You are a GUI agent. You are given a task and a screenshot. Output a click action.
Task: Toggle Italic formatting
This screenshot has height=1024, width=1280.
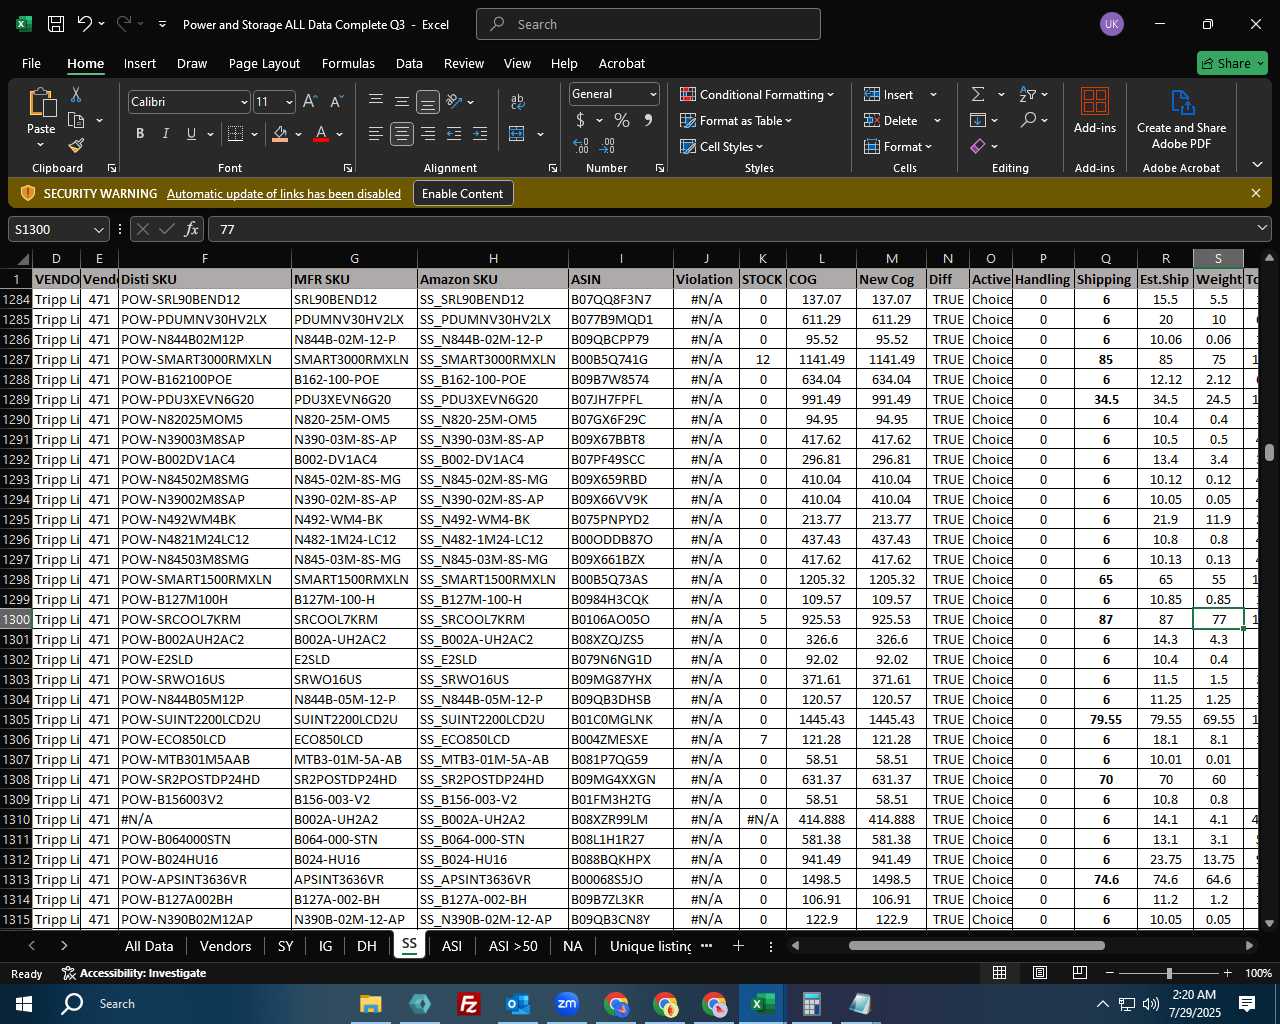(165, 134)
